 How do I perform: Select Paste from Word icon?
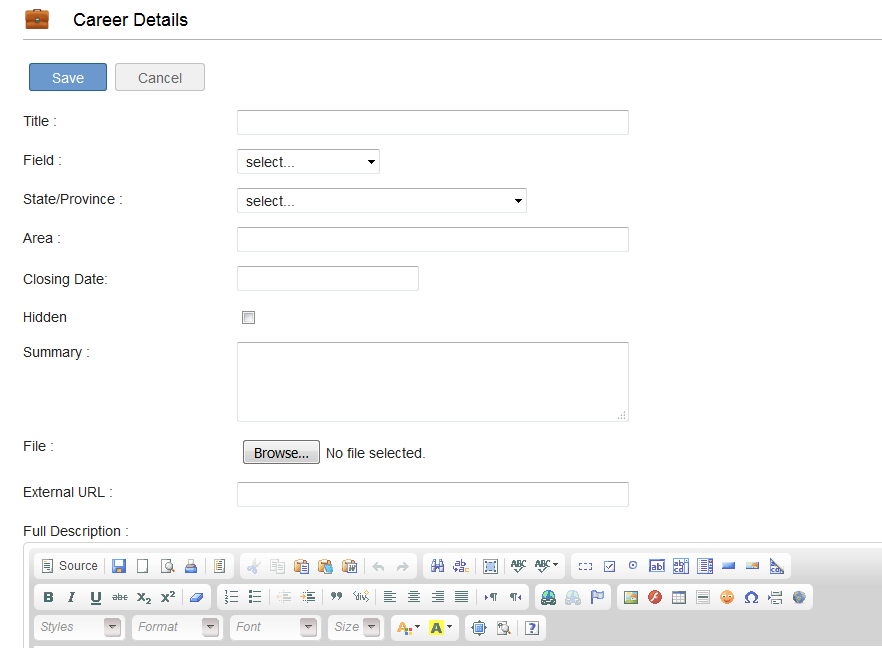(x=350, y=566)
